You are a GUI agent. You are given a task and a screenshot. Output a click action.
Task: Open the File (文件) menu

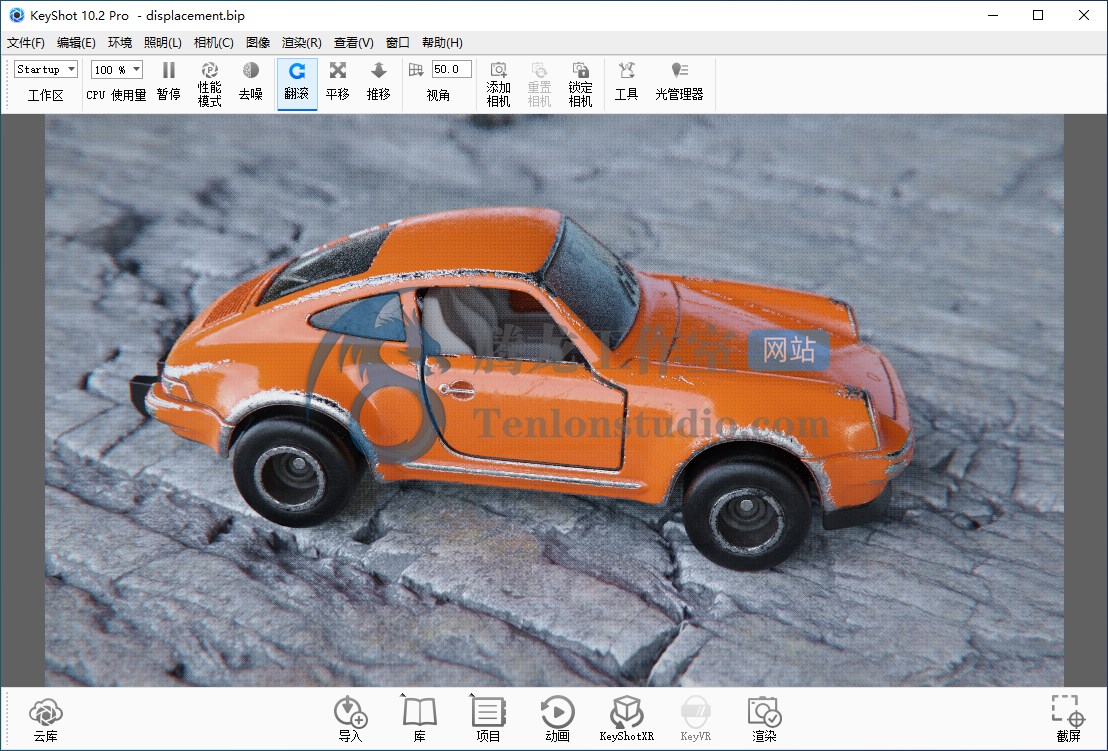coord(26,42)
